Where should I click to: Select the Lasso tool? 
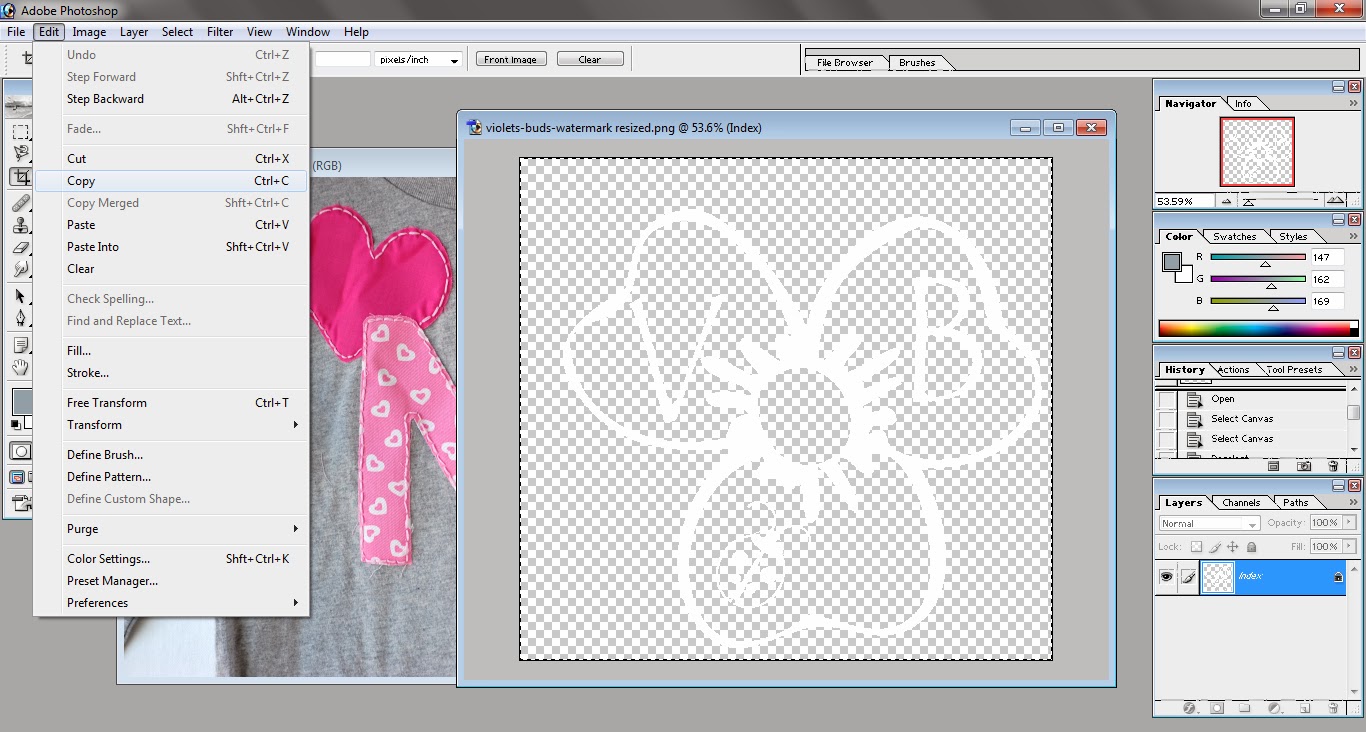[19, 154]
